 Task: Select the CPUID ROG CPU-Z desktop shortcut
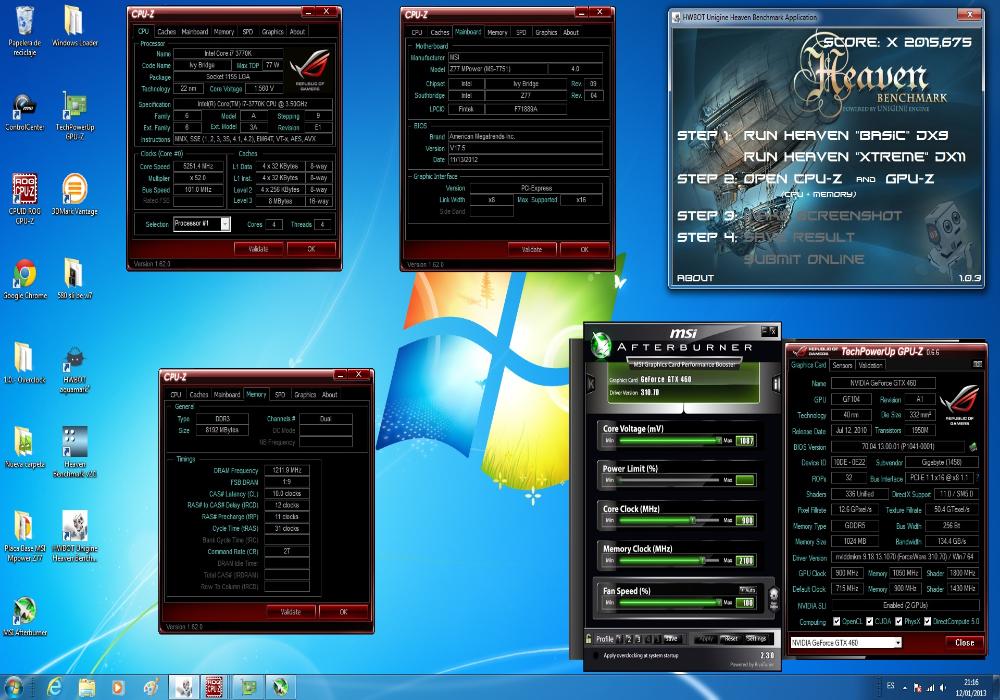(24, 198)
